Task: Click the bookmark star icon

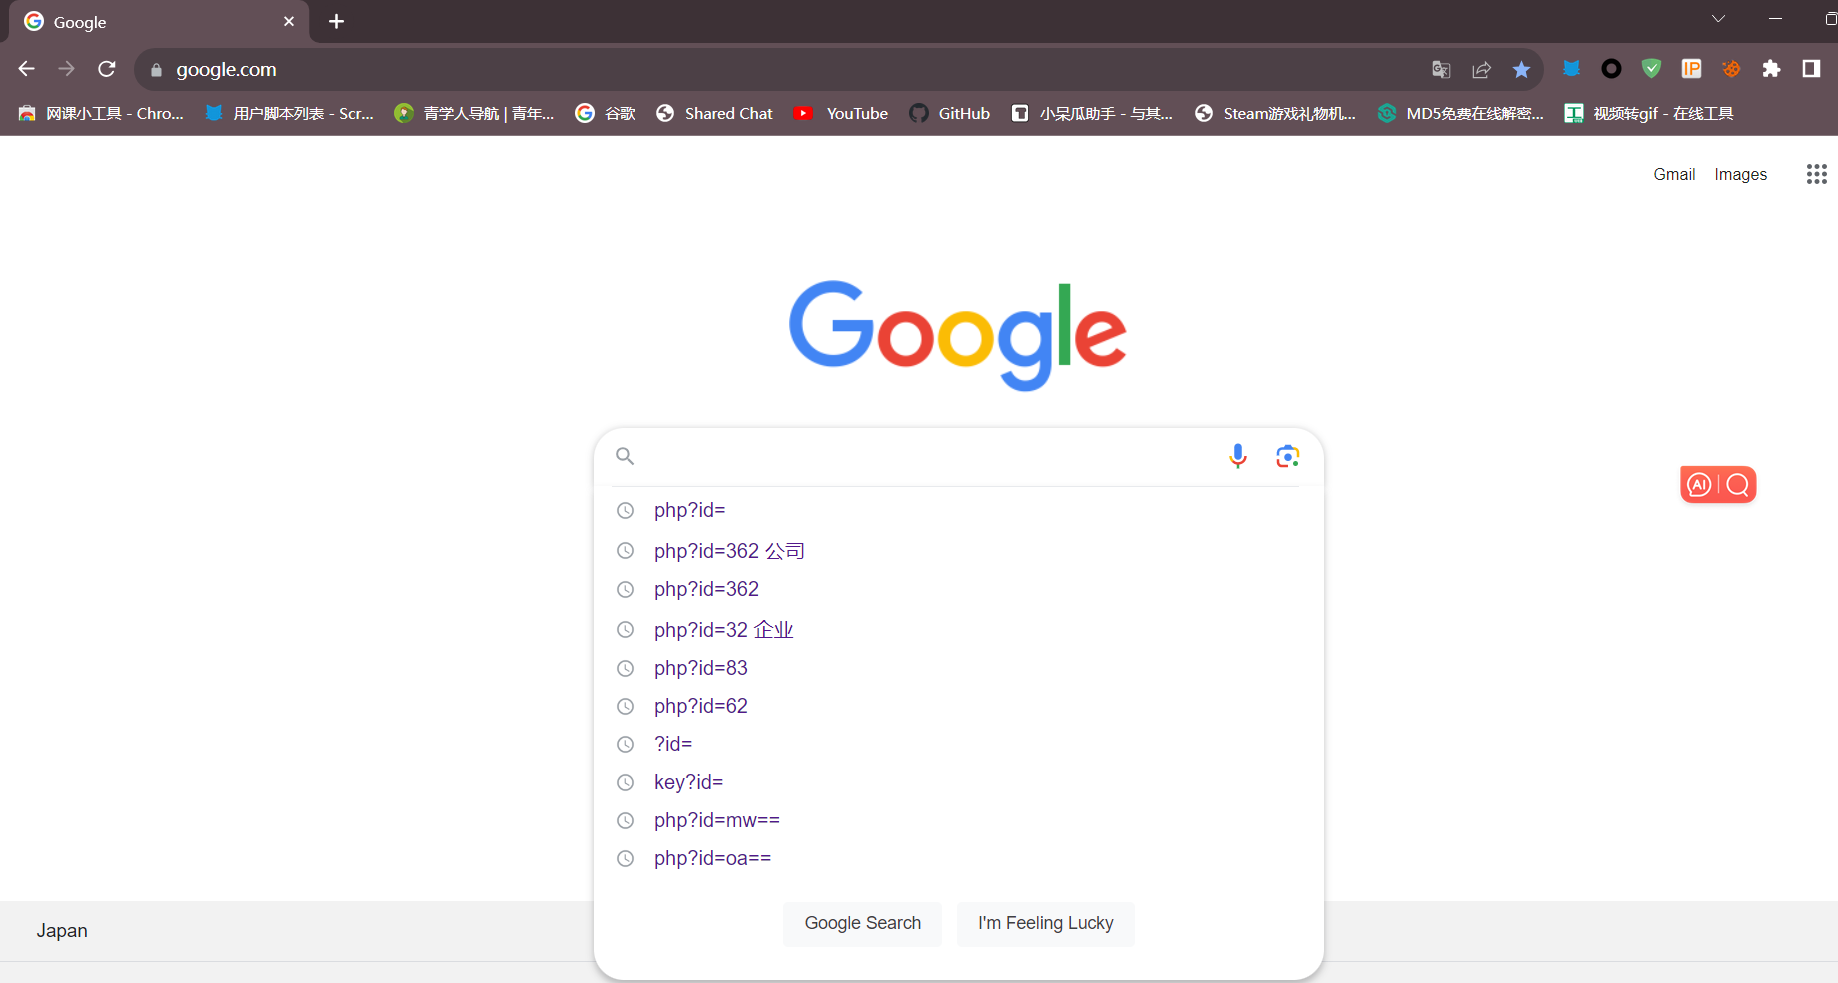Action: click(1521, 69)
